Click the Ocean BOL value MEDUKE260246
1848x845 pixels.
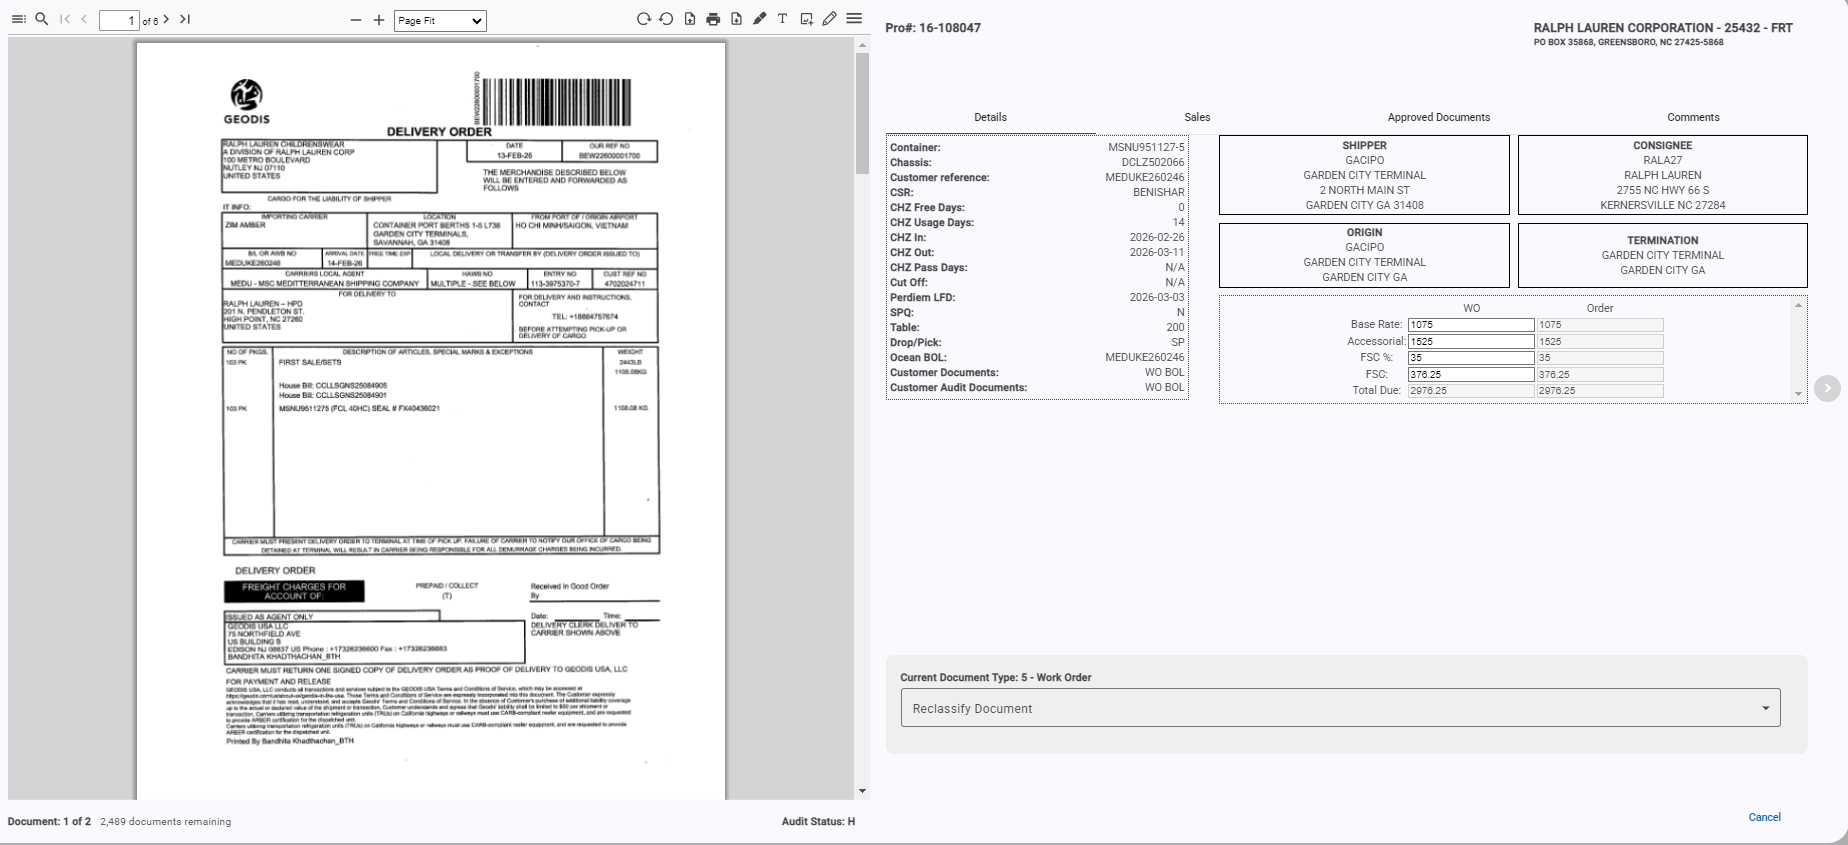click(x=1144, y=358)
